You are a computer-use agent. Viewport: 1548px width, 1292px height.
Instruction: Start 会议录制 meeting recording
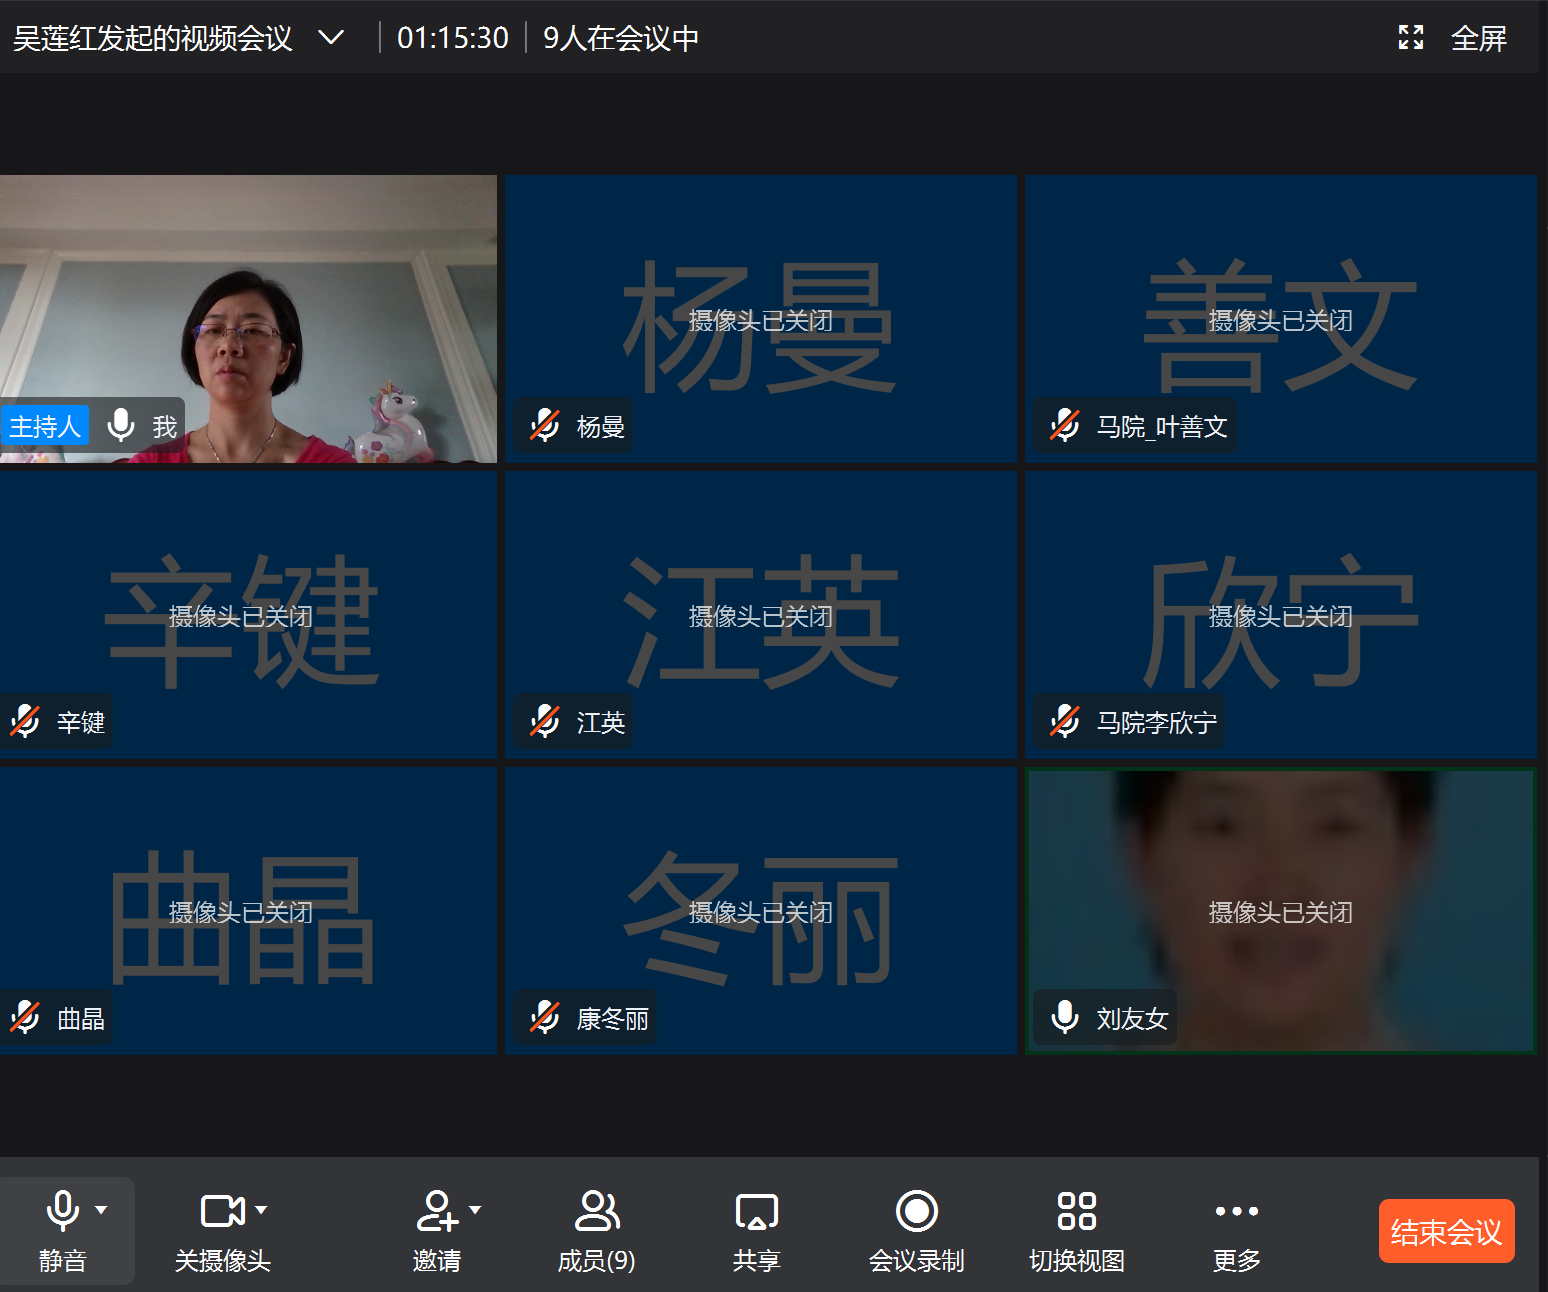click(x=916, y=1211)
